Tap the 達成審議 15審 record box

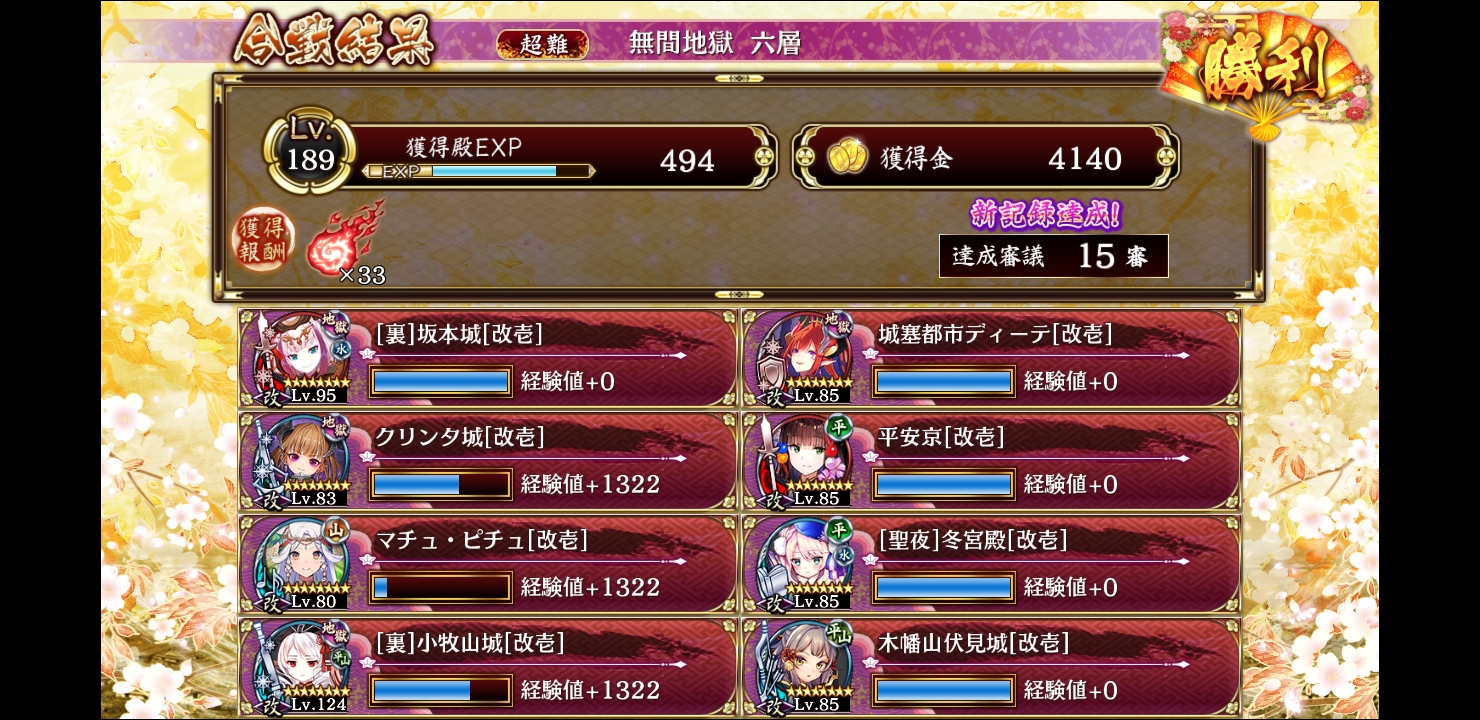pyautogui.click(x=1054, y=256)
